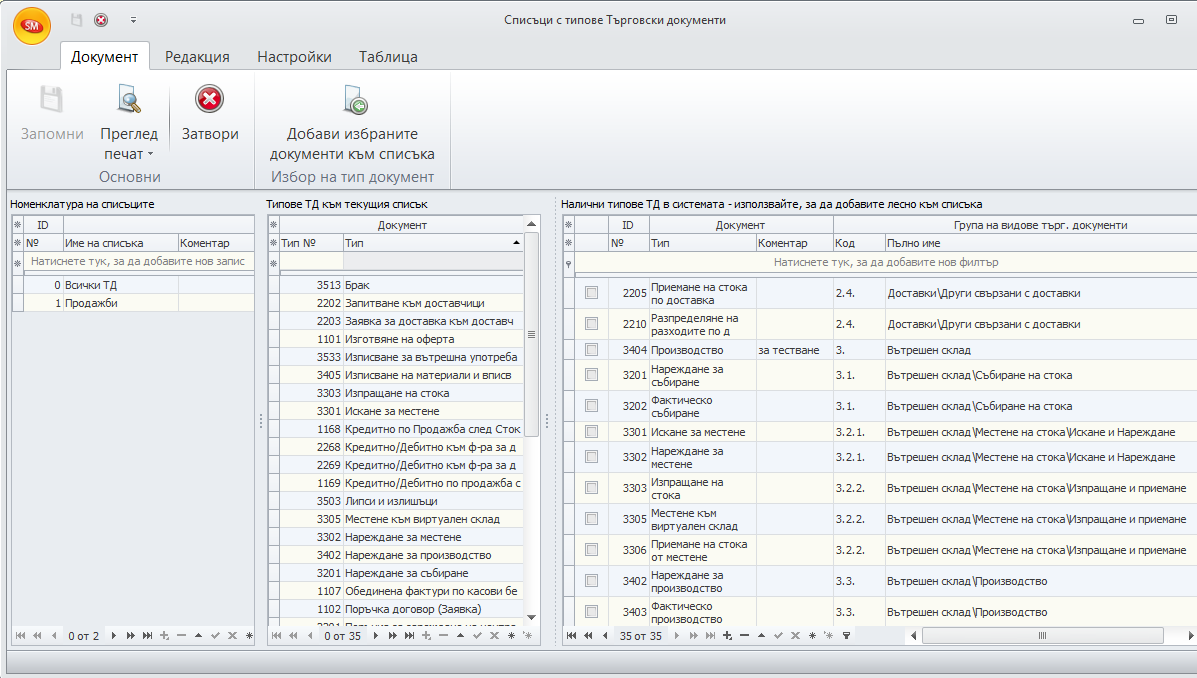This screenshot has width=1197, height=678.
Task: Click Пълно име column header
Action: pyautogui.click(x=1041, y=243)
